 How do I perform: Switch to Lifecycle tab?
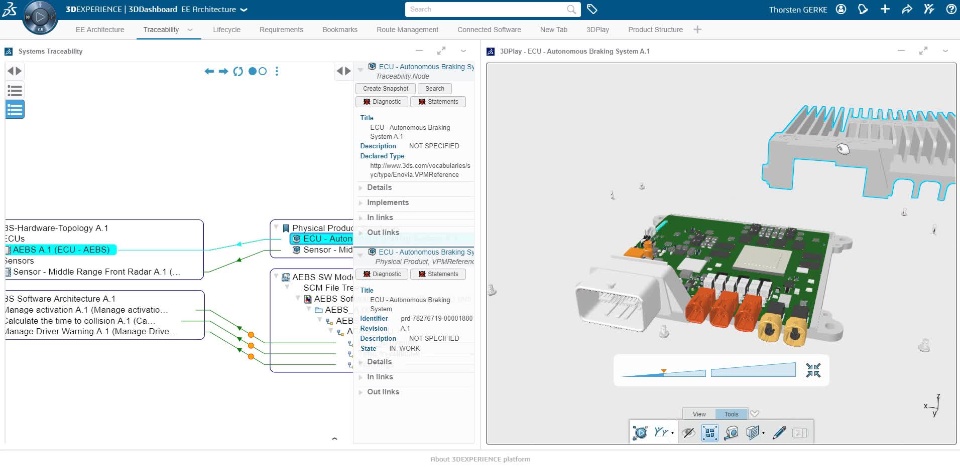(227, 29)
